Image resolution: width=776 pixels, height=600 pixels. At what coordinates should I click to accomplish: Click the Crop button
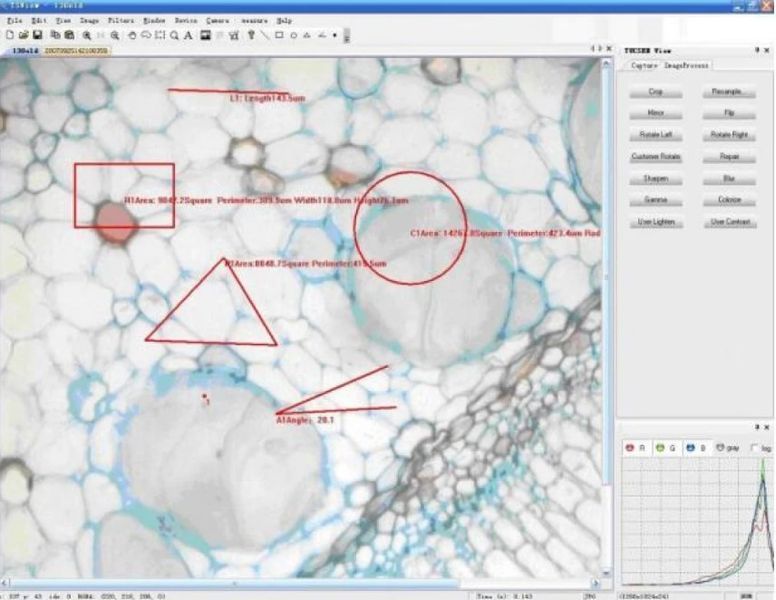pos(656,92)
